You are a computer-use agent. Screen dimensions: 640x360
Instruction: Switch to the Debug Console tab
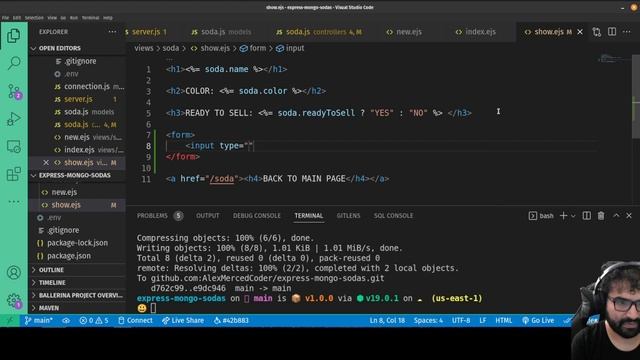pos(257,216)
